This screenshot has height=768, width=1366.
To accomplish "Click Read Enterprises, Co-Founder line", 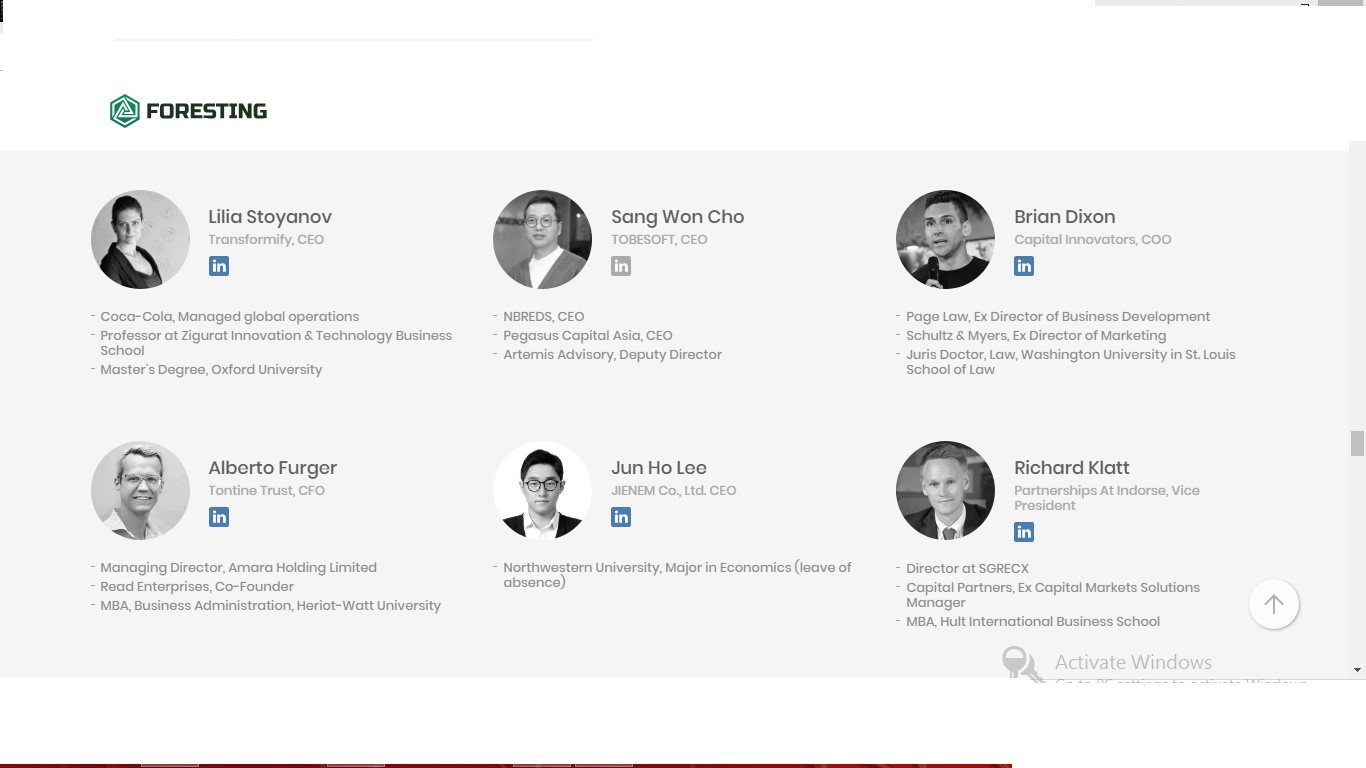I will pyautogui.click(x=197, y=587).
